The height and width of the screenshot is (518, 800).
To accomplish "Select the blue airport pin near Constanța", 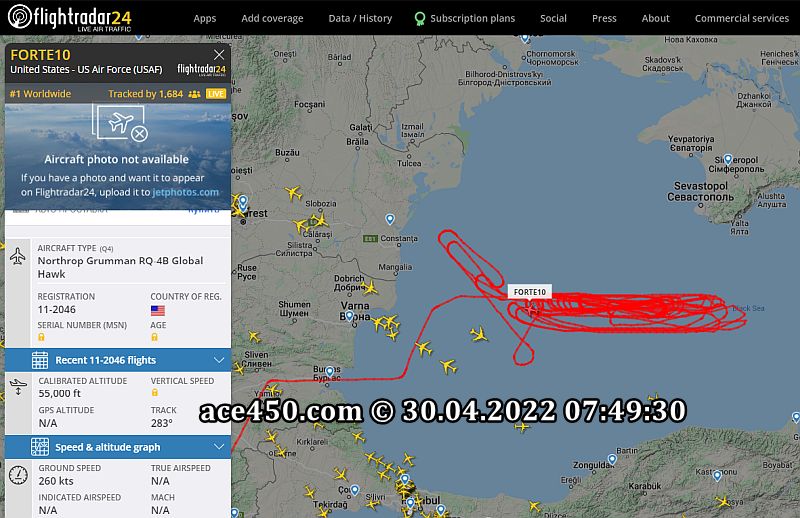I will point(390,219).
